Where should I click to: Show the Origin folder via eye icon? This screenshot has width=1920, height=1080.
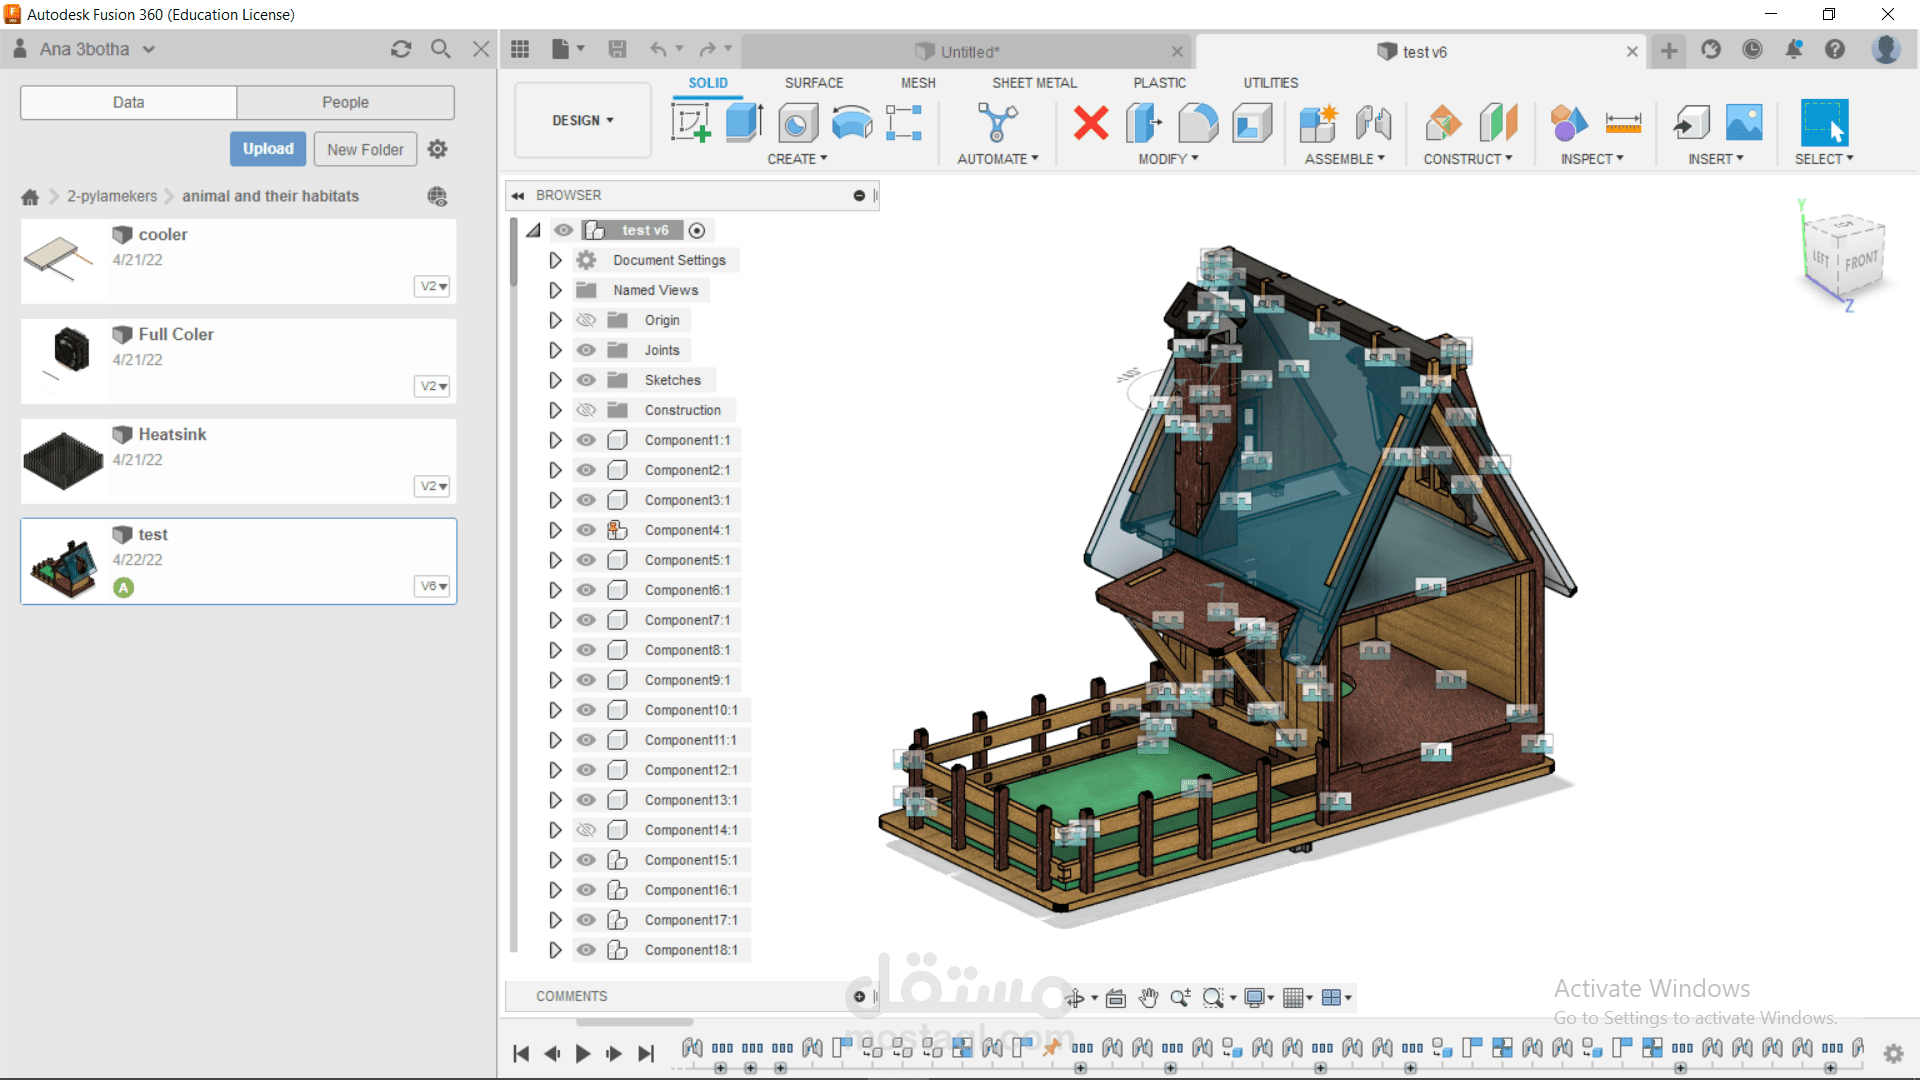point(587,320)
